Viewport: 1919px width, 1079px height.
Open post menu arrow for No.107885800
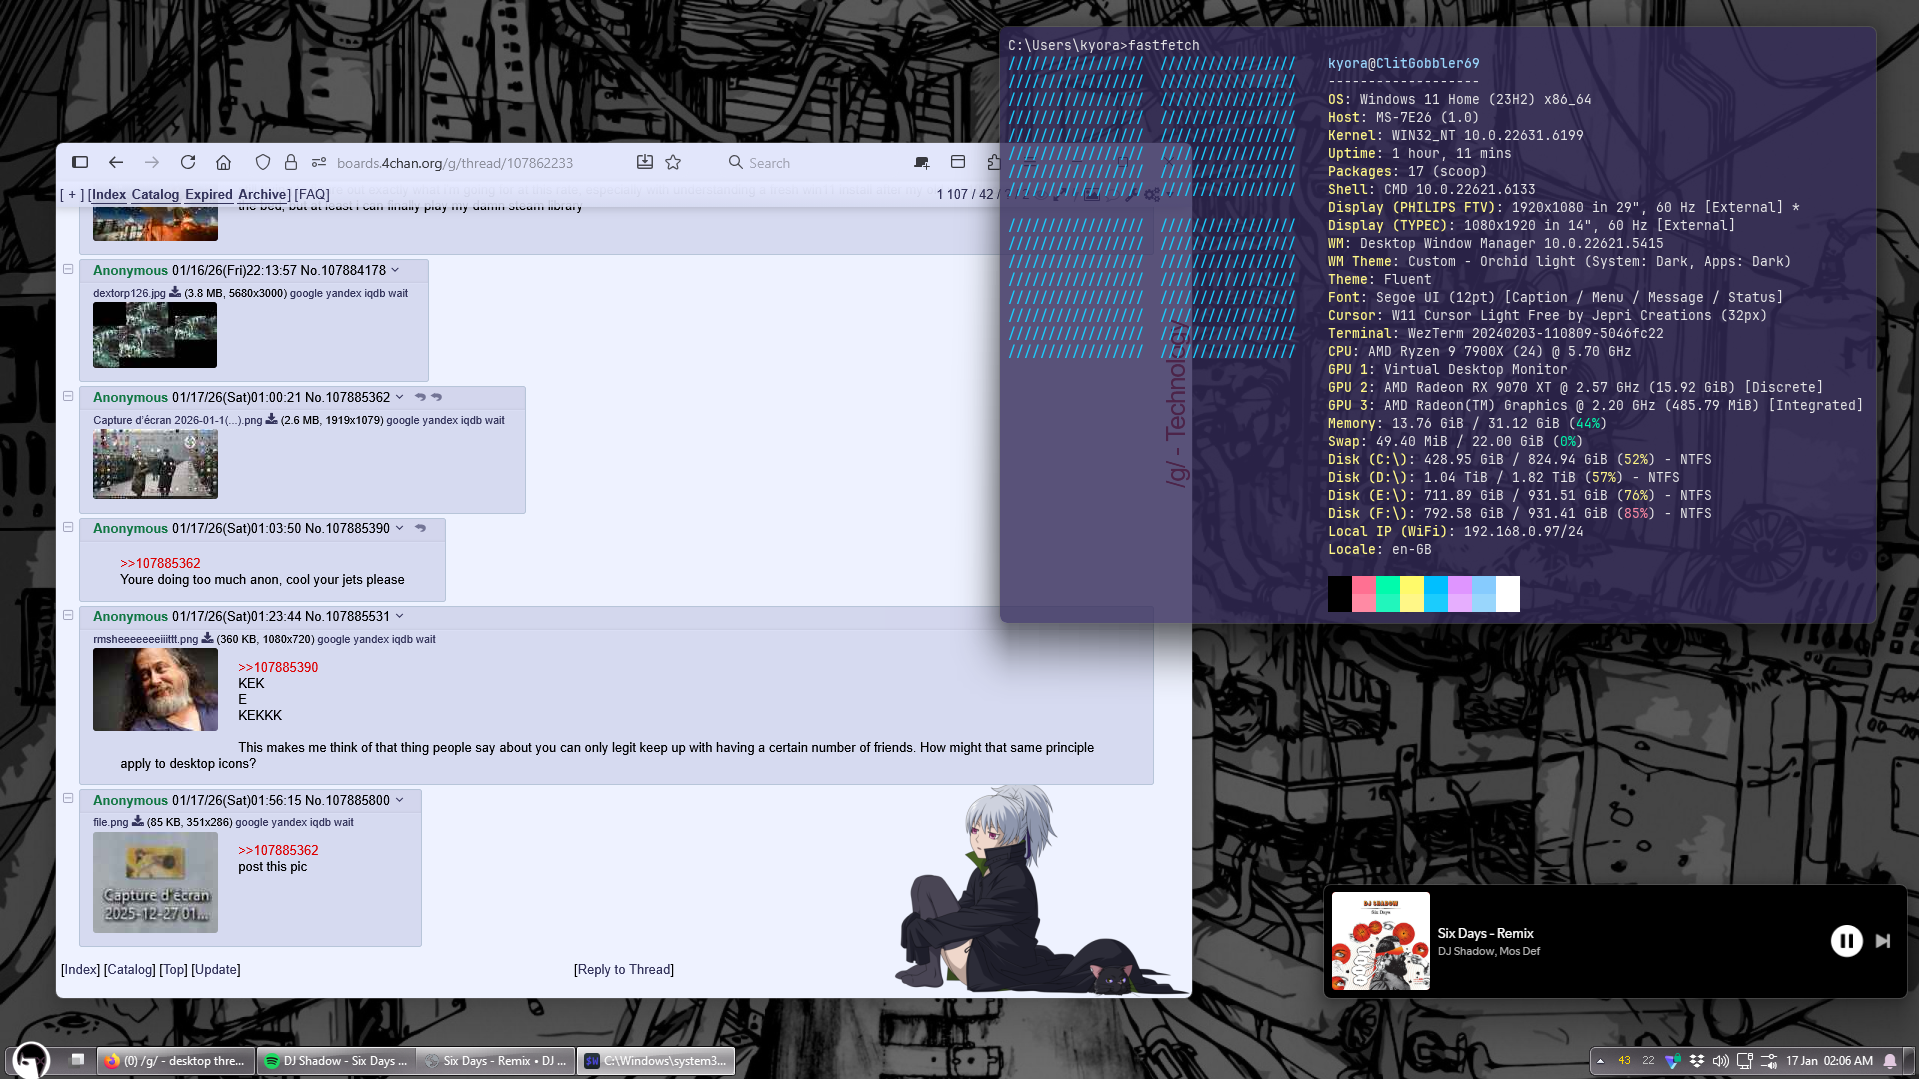400,800
